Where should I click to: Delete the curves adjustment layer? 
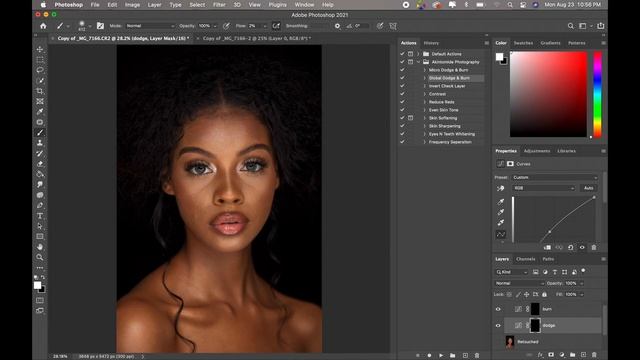pyautogui.click(x=594, y=247)
